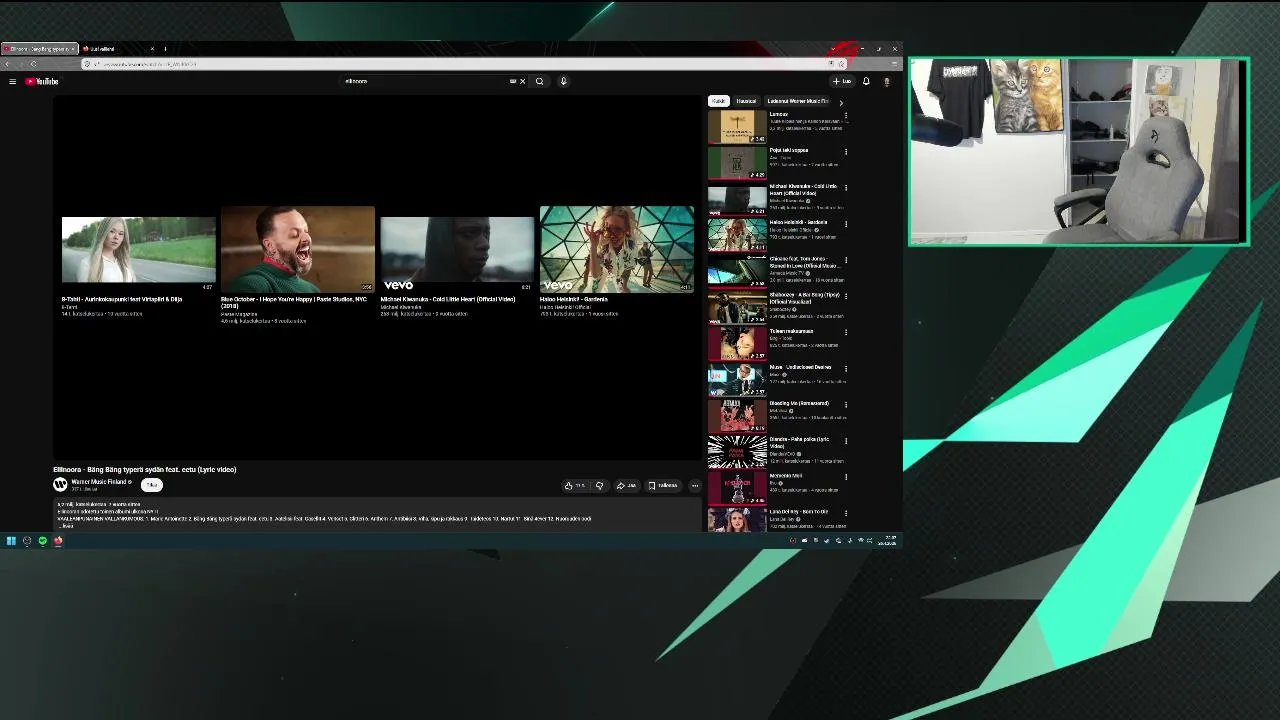Open the account avatar menu
Screen dimensions: 1280x720
point(886,81)
